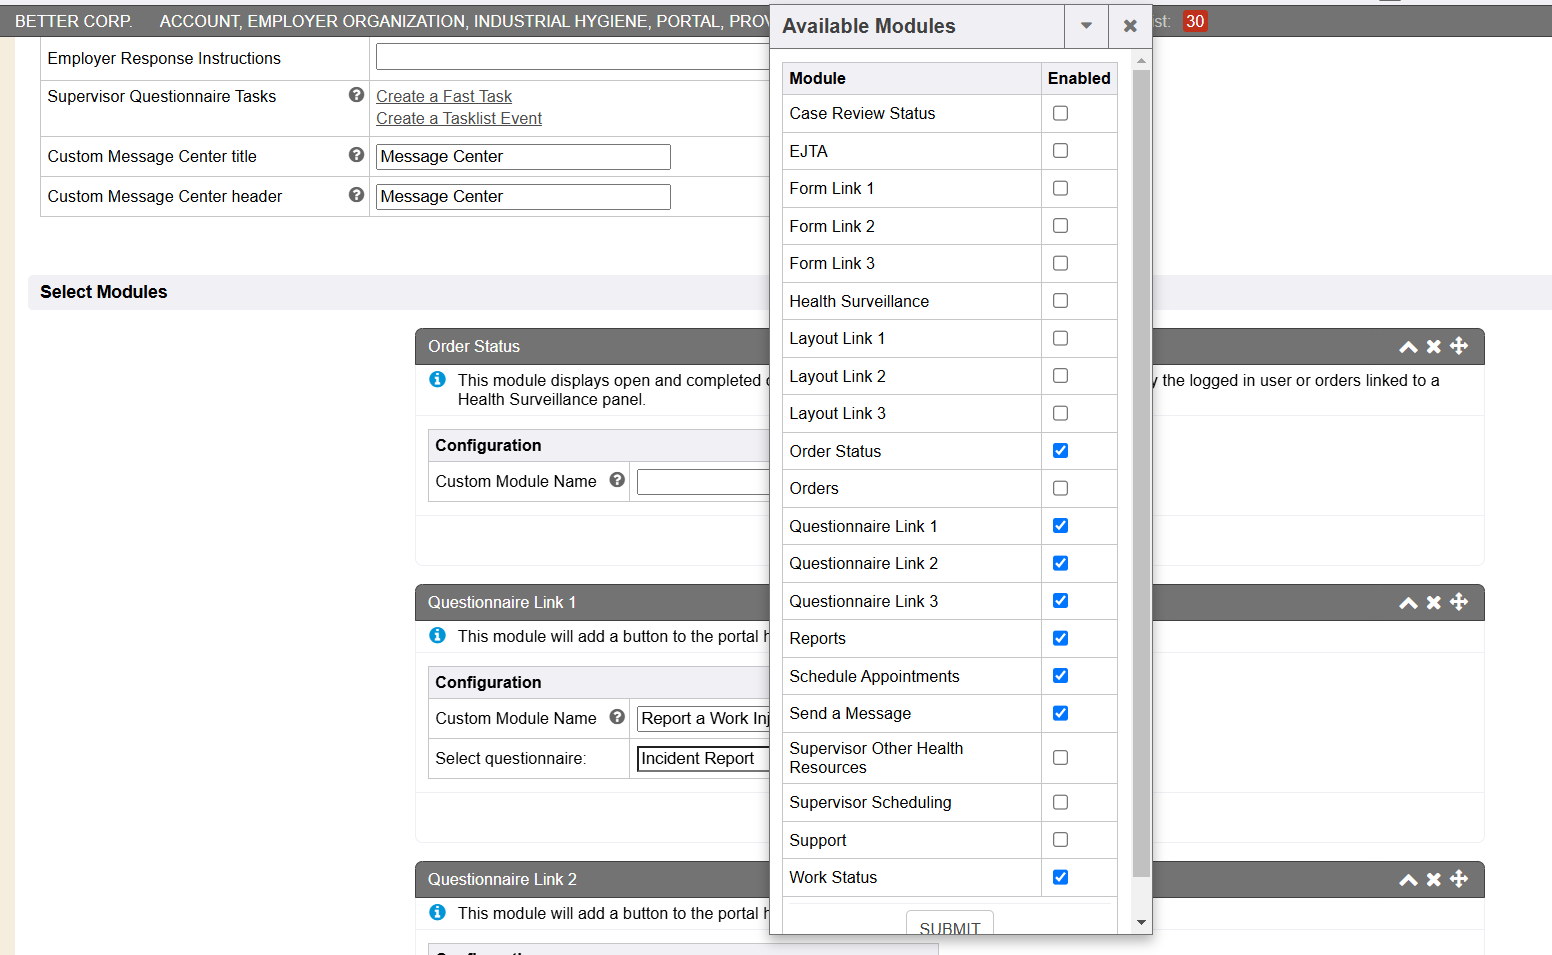Click info icon in Questionnaire Link 1 panel
The height and width of the screenshot is (955, 1552).
tap(437, 636)
